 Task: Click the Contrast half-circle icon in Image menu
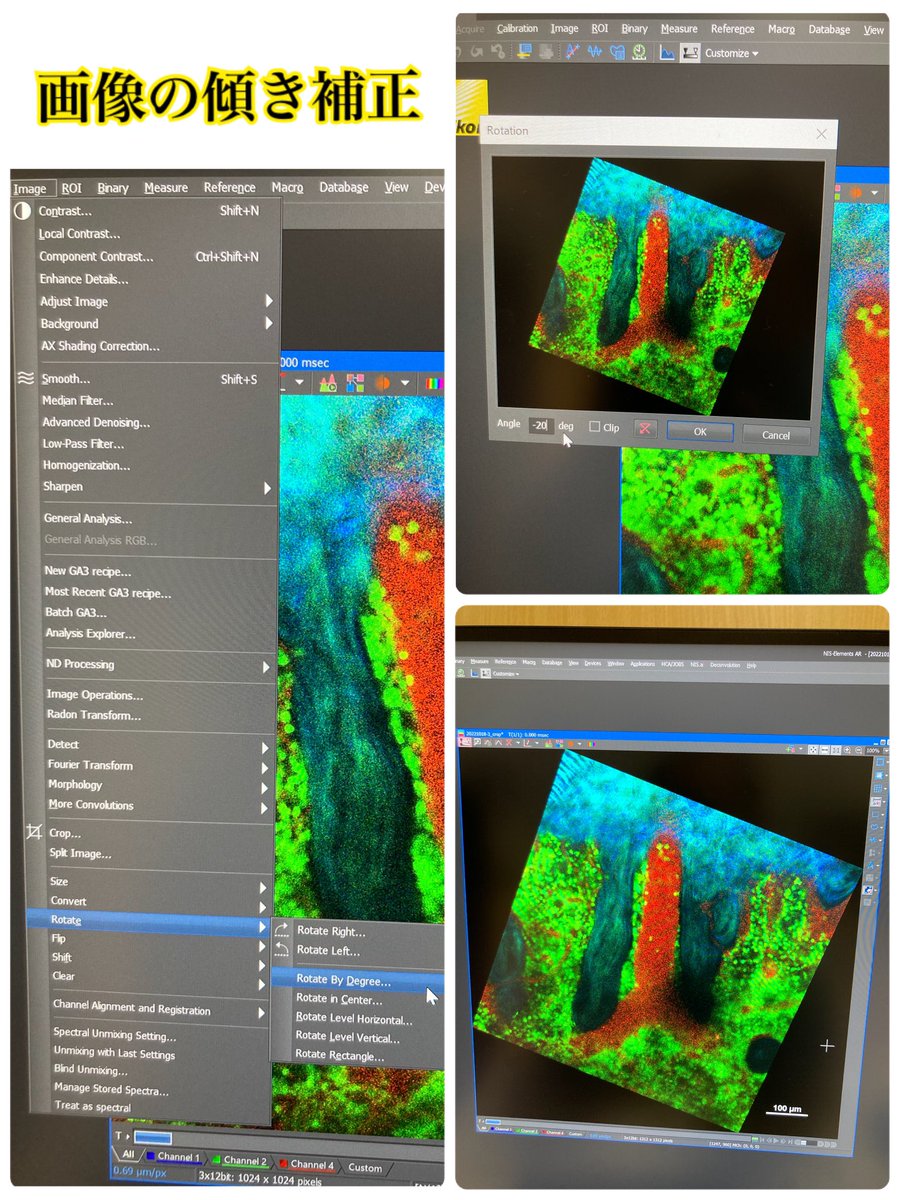click(x=23, y=211)
